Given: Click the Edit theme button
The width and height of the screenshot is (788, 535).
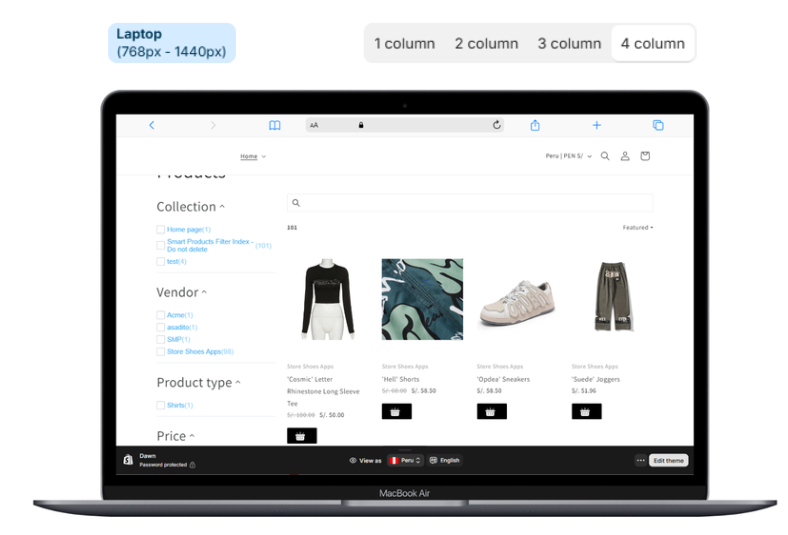Looking at the screenshot, I should 668,460.
